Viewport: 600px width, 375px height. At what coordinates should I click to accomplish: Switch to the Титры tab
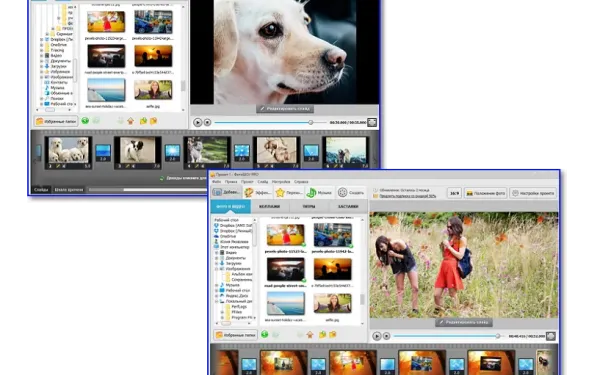309,206
